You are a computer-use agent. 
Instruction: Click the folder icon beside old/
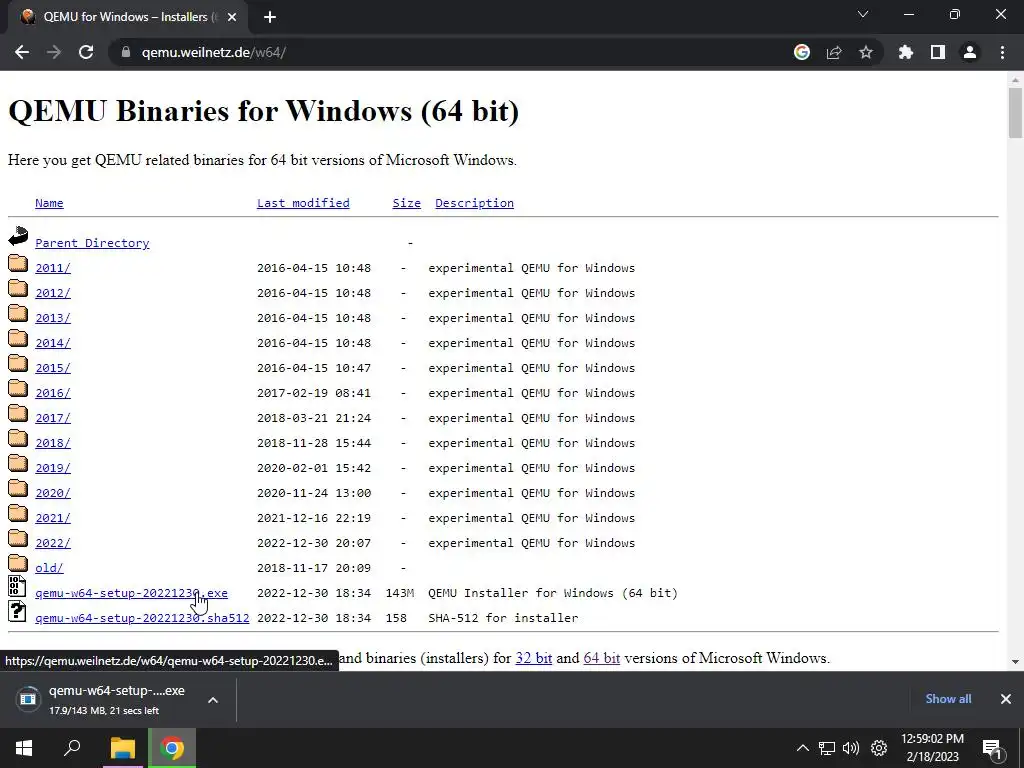18,564
